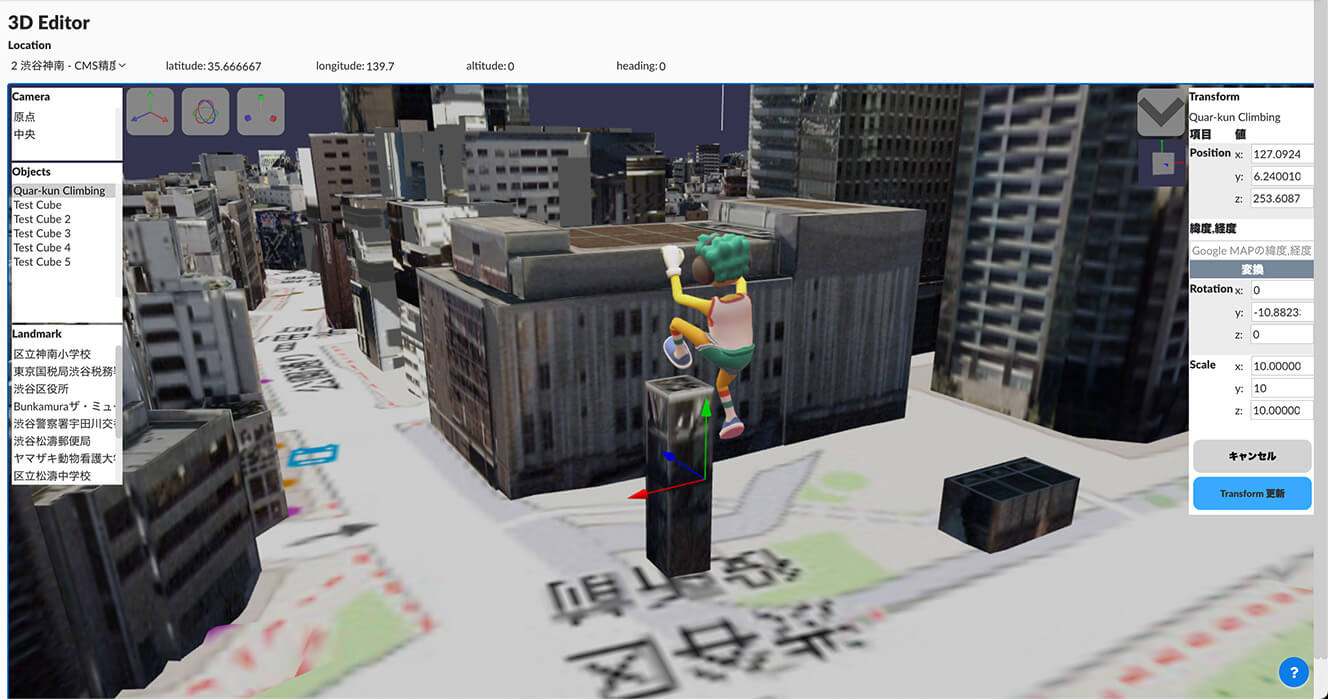Select Test Cube 5 in Objects
1328x699 pixels.
point(42,262)
